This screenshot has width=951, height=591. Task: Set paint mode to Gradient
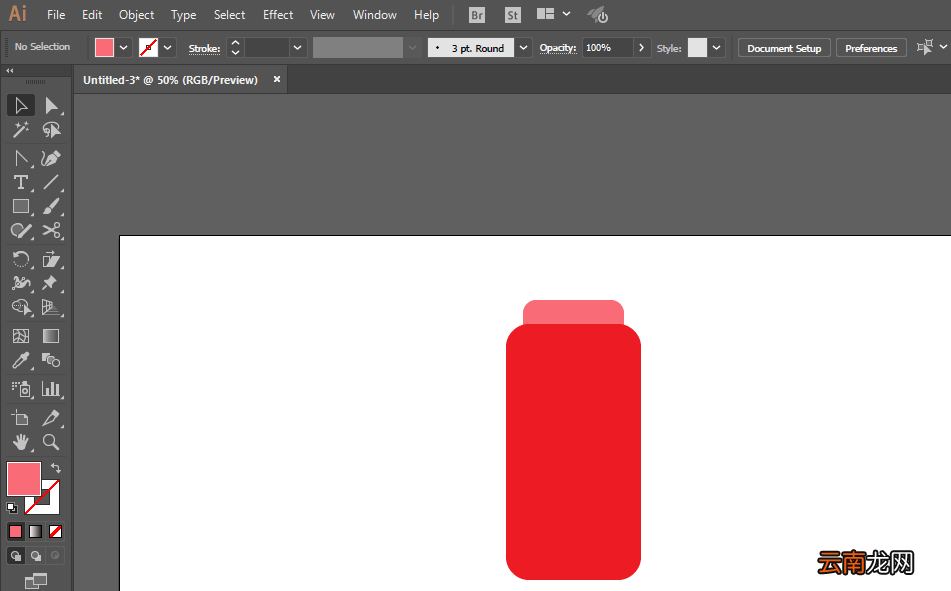(x=36, y=532)
